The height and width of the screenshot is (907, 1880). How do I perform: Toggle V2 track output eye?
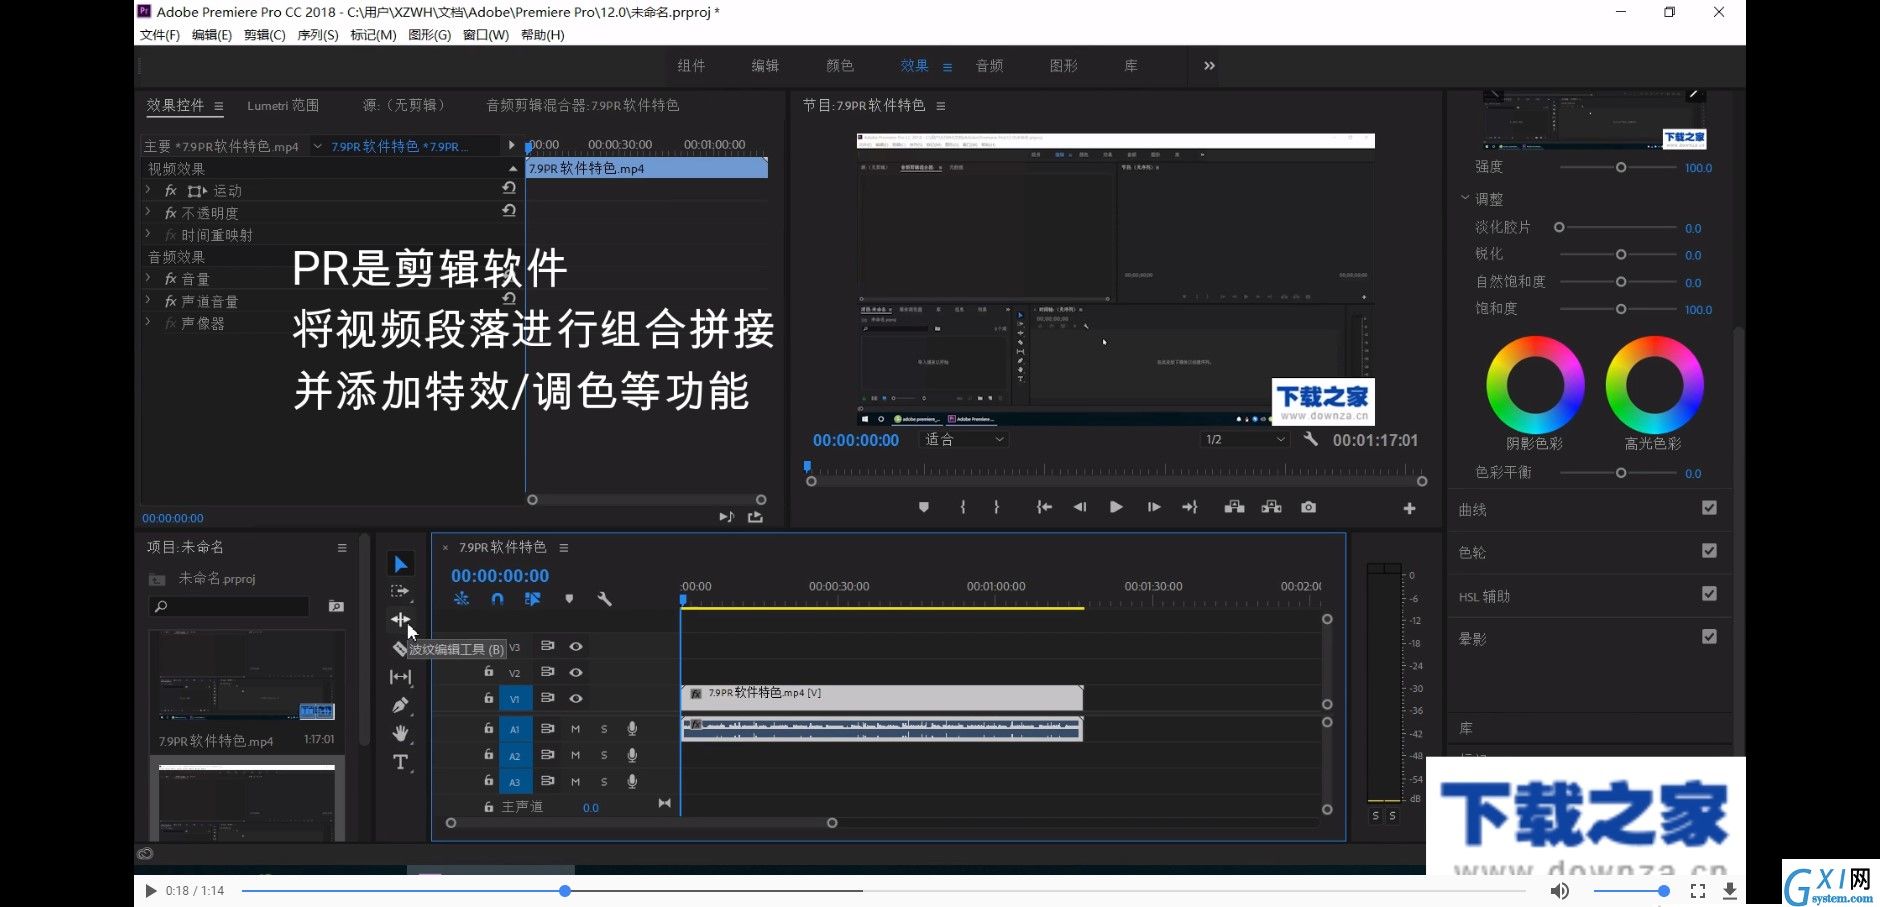[x=576, y=673]
